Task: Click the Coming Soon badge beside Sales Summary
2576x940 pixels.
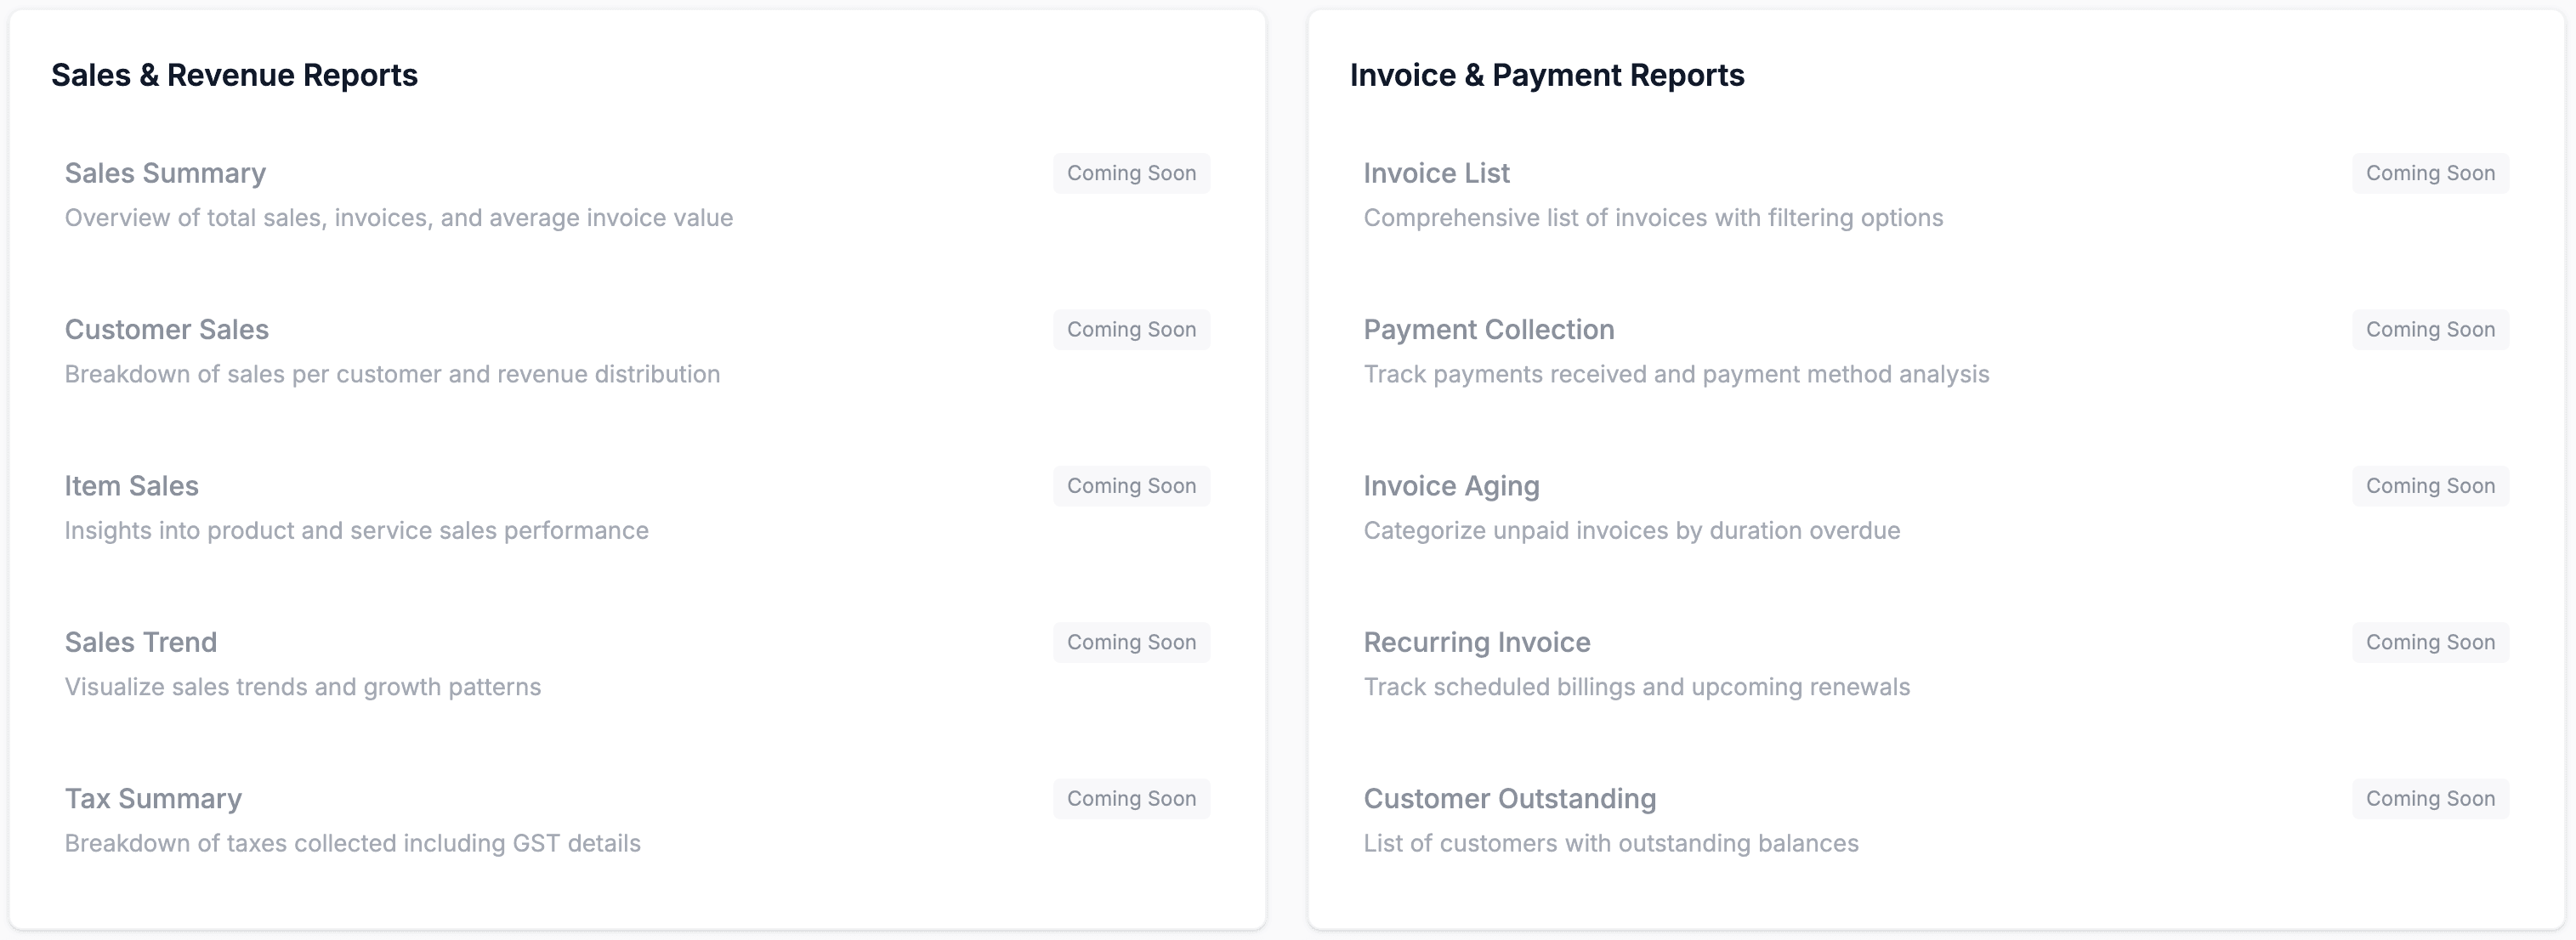Action: [1131, 172]
